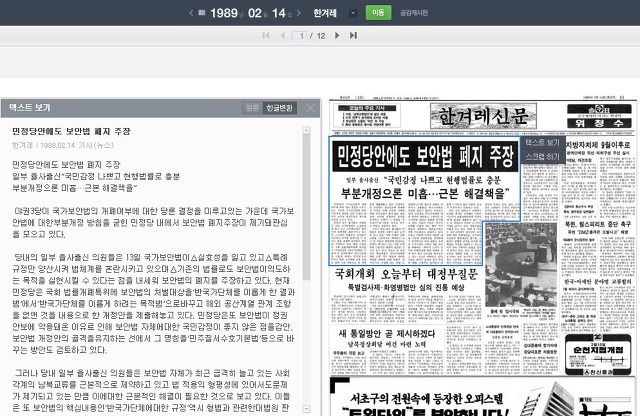Switch text view to 한글변환 mode
This screenshot has height=416, width=640.
click(x=280, y=108)
